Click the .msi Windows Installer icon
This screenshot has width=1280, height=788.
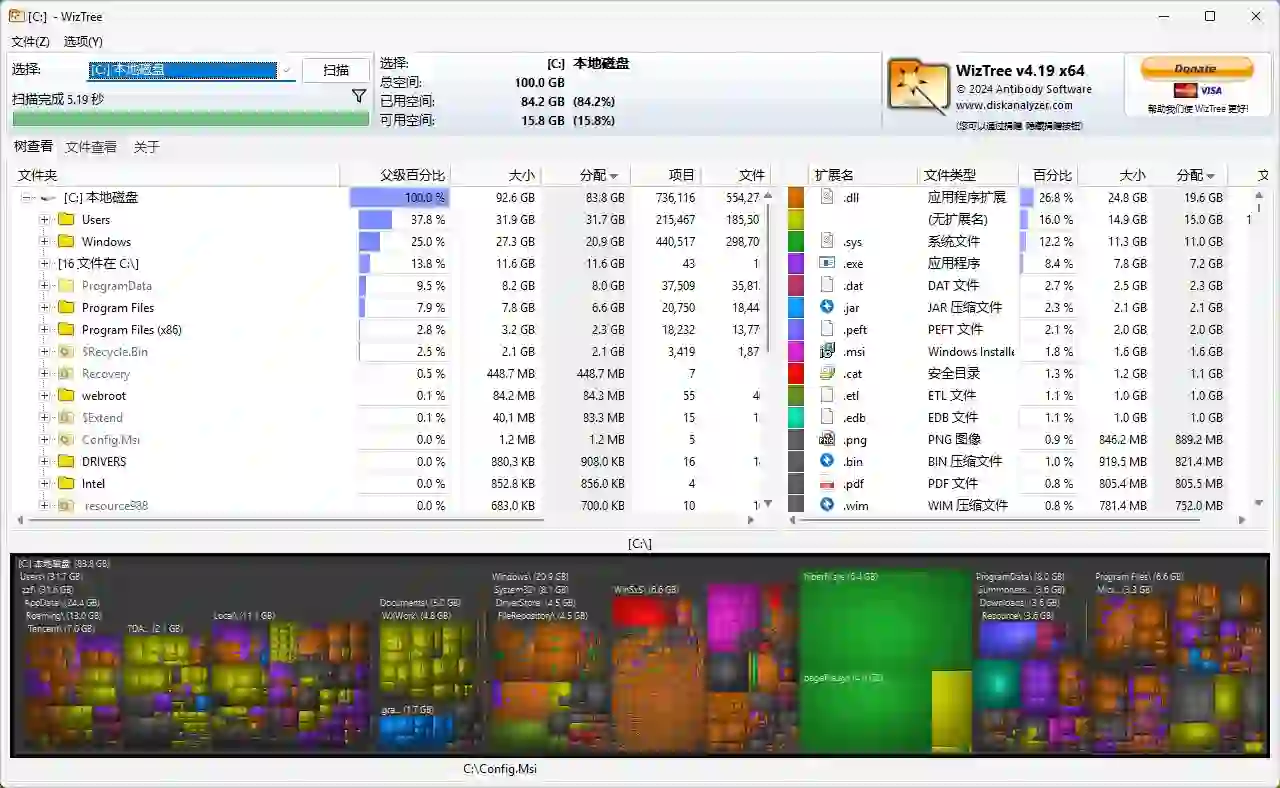[828, 351]
